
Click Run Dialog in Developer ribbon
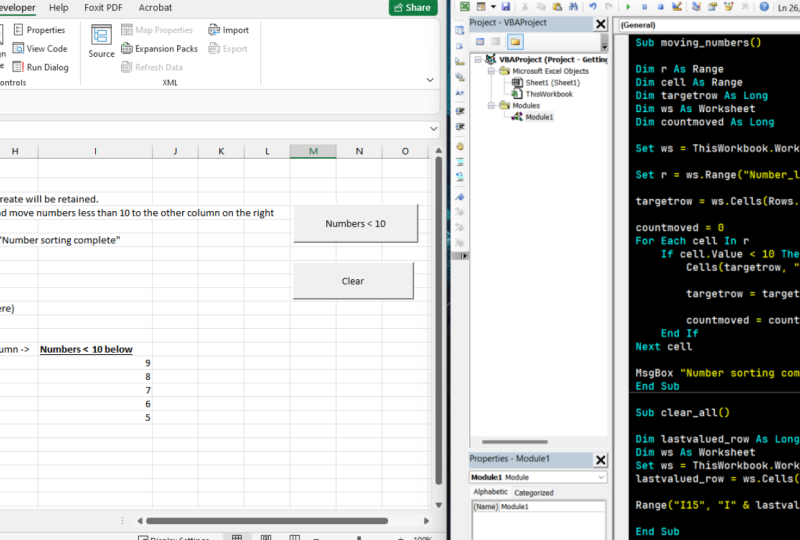pyautogui.click(x=40, y=67)
